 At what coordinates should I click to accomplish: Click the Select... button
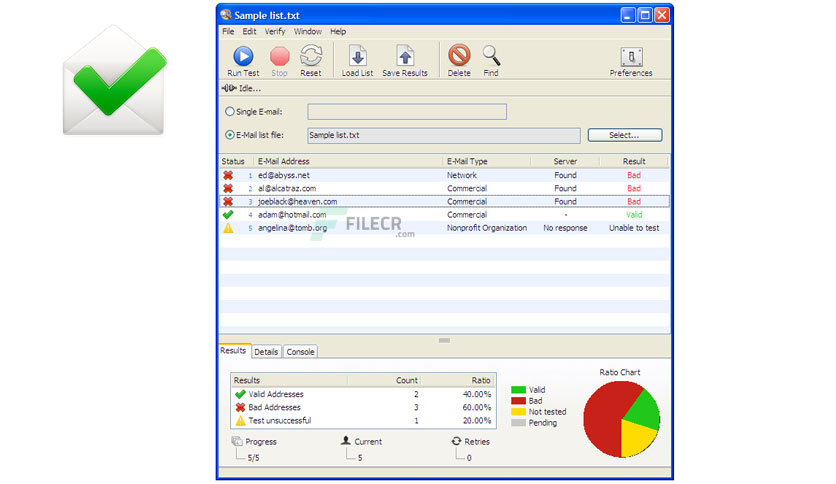(x=625, y=135)
